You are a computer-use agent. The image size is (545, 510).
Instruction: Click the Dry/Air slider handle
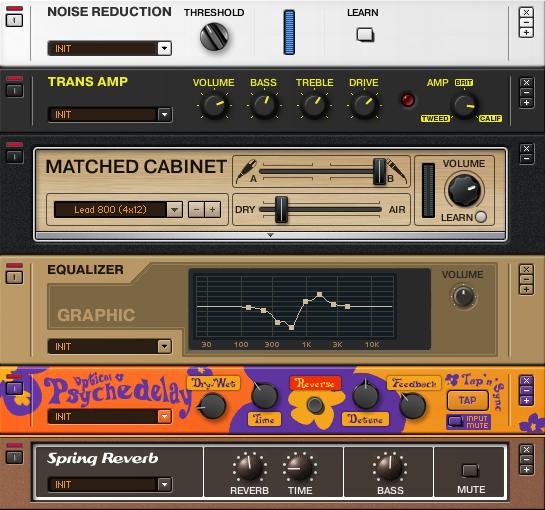coord(281,210)
